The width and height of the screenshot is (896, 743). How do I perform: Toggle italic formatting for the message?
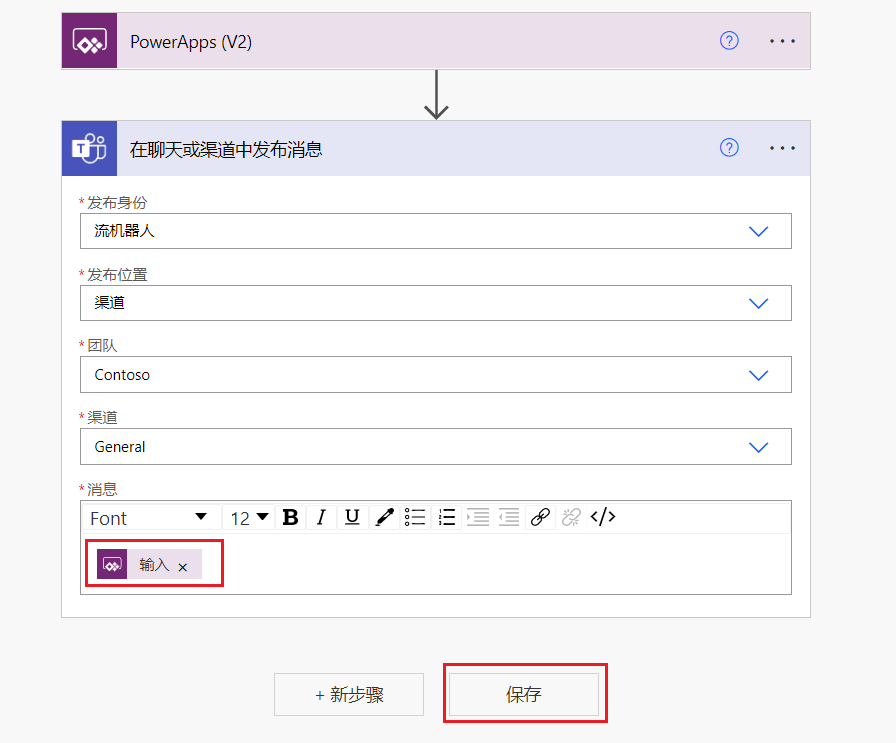320,517
